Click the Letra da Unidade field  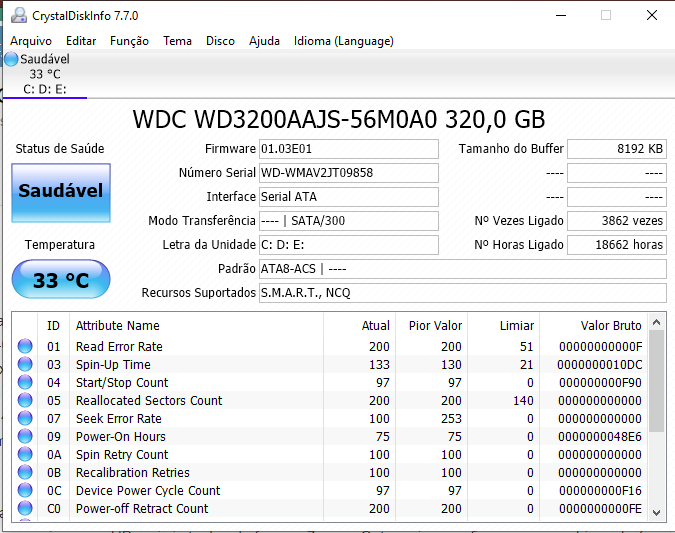coord(349,245)
